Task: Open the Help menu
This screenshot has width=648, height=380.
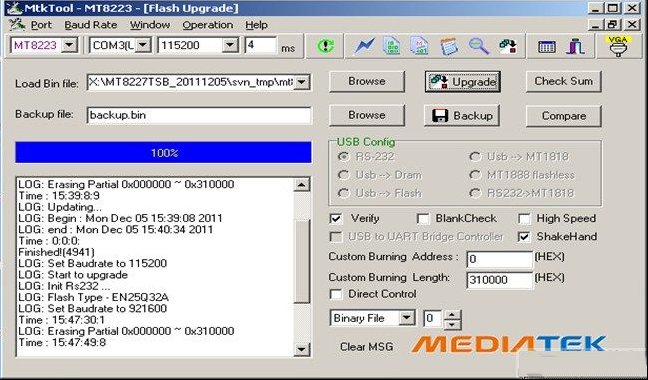Action: (x=256, y=25)
